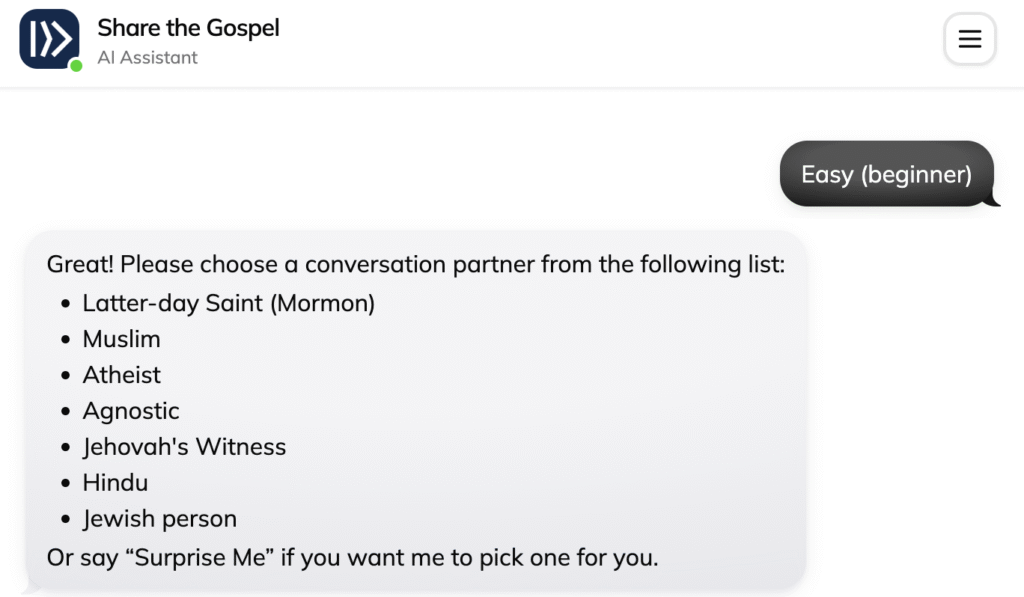Image resolution: width=1024 pixels, height=597 pixels.
Task: Click the bullet point beside Atheist
Action: [66, 376]
